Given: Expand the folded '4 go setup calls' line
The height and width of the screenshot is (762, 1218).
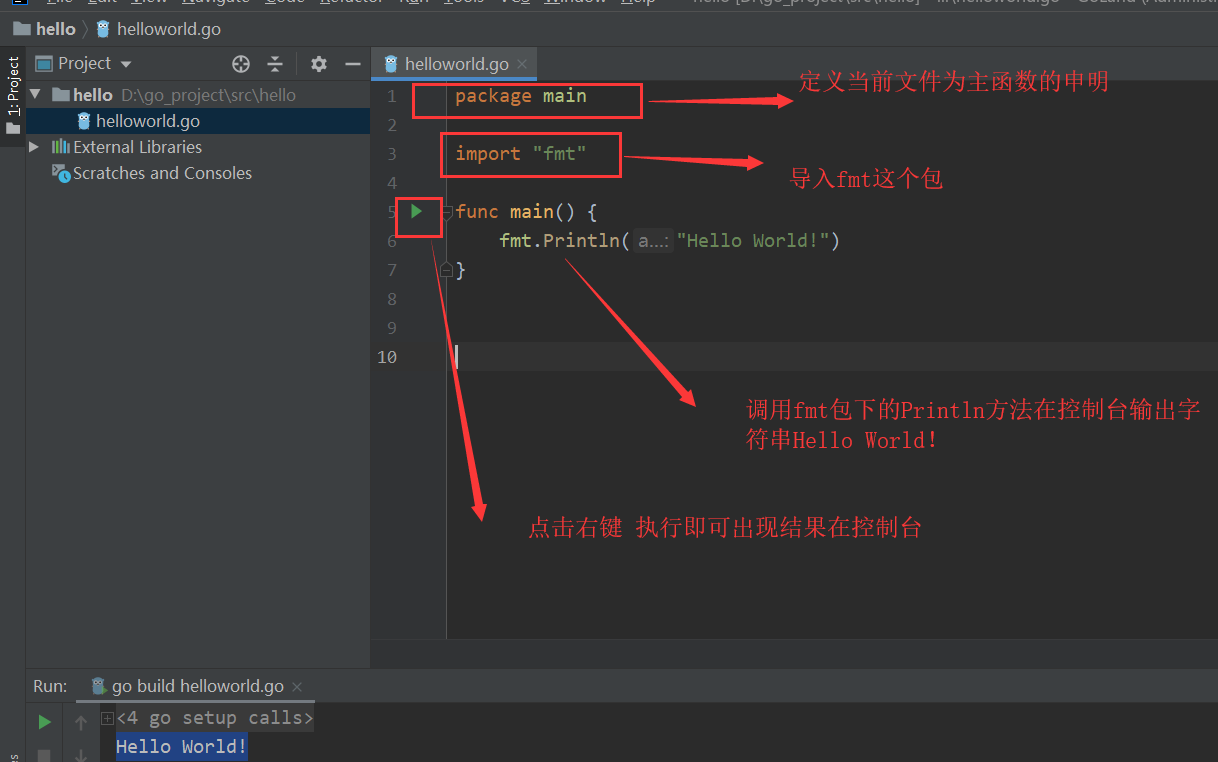Looking at the screenshot, I should click(108, 718).
